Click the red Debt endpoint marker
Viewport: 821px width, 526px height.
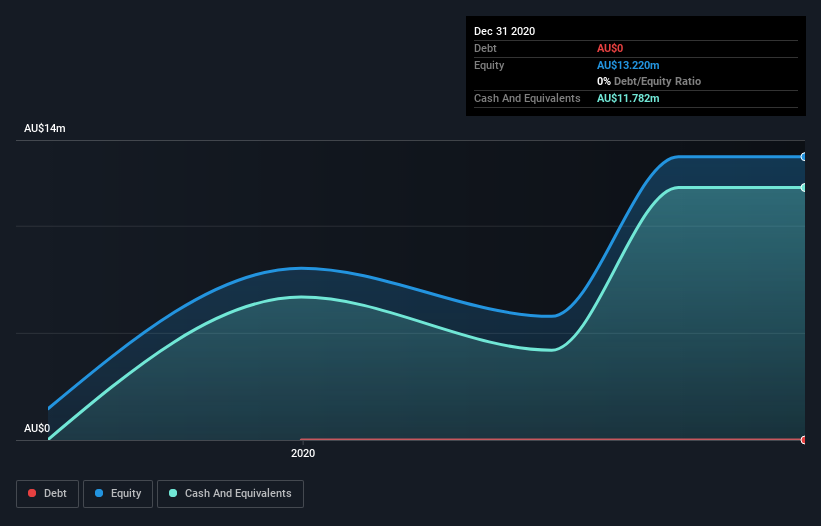pos(804,440)
